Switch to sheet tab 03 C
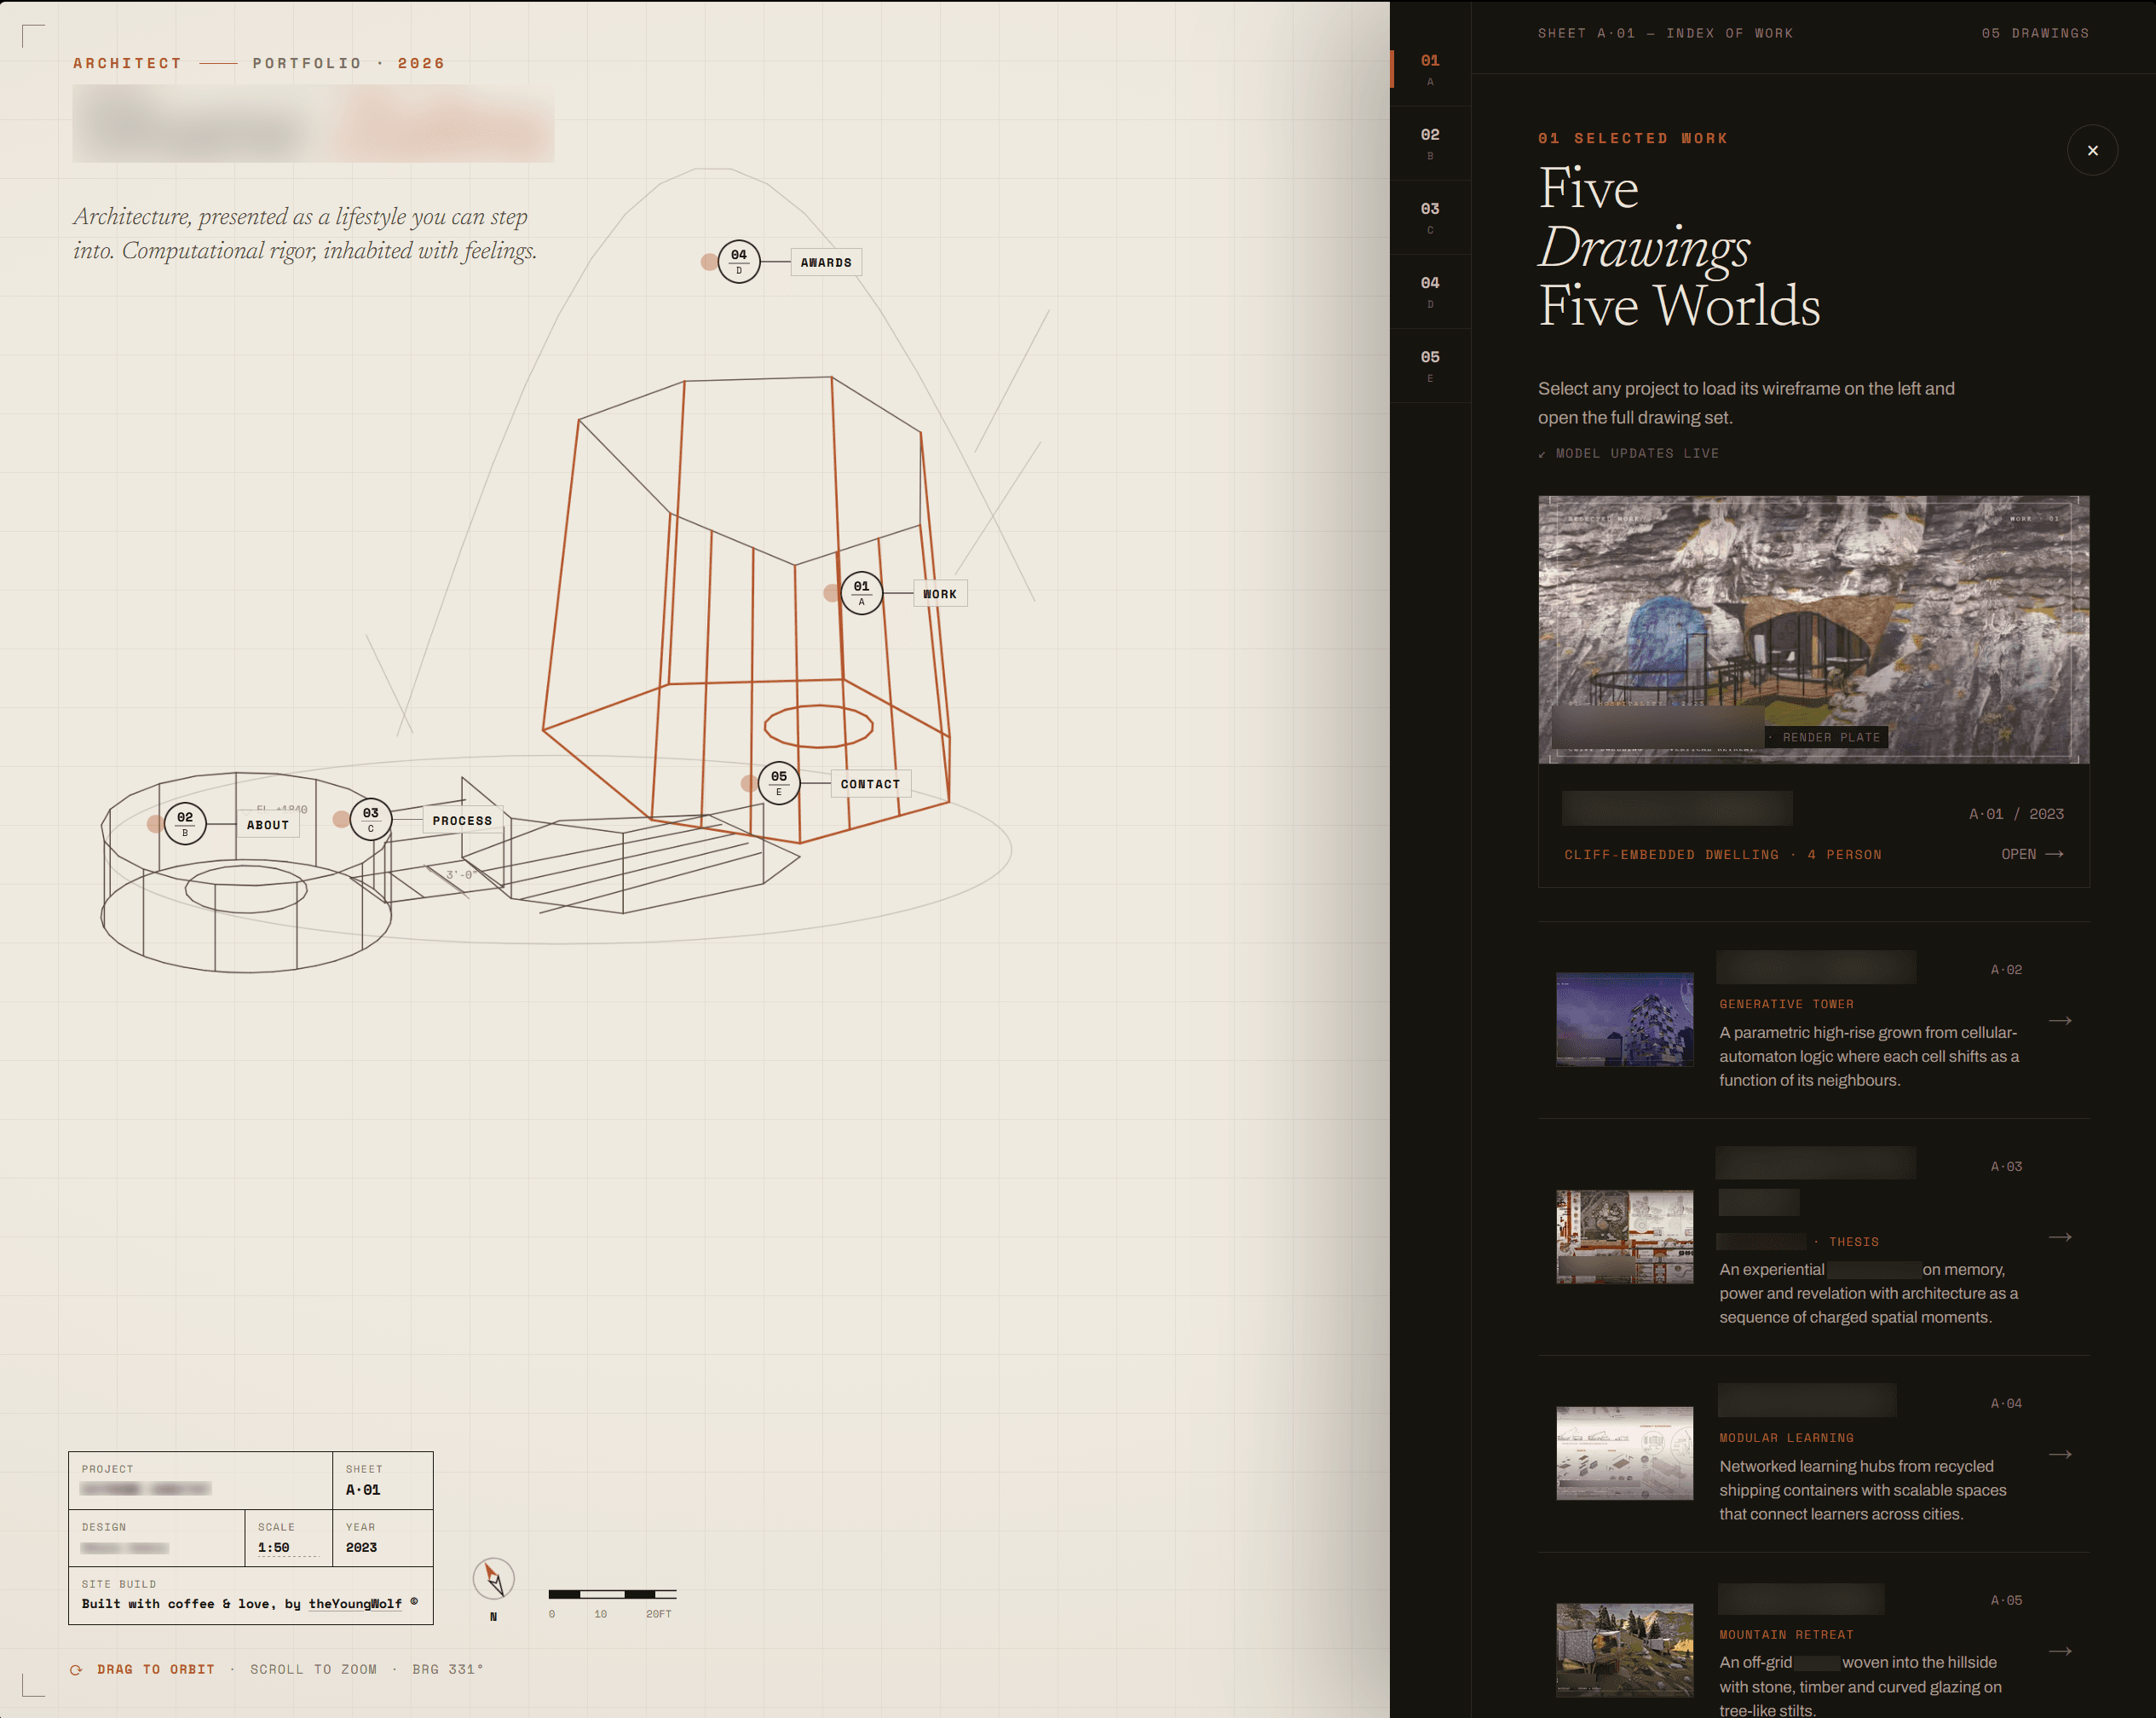The height and width of the screenshot is (1718, 2156). click(1430, 217)
